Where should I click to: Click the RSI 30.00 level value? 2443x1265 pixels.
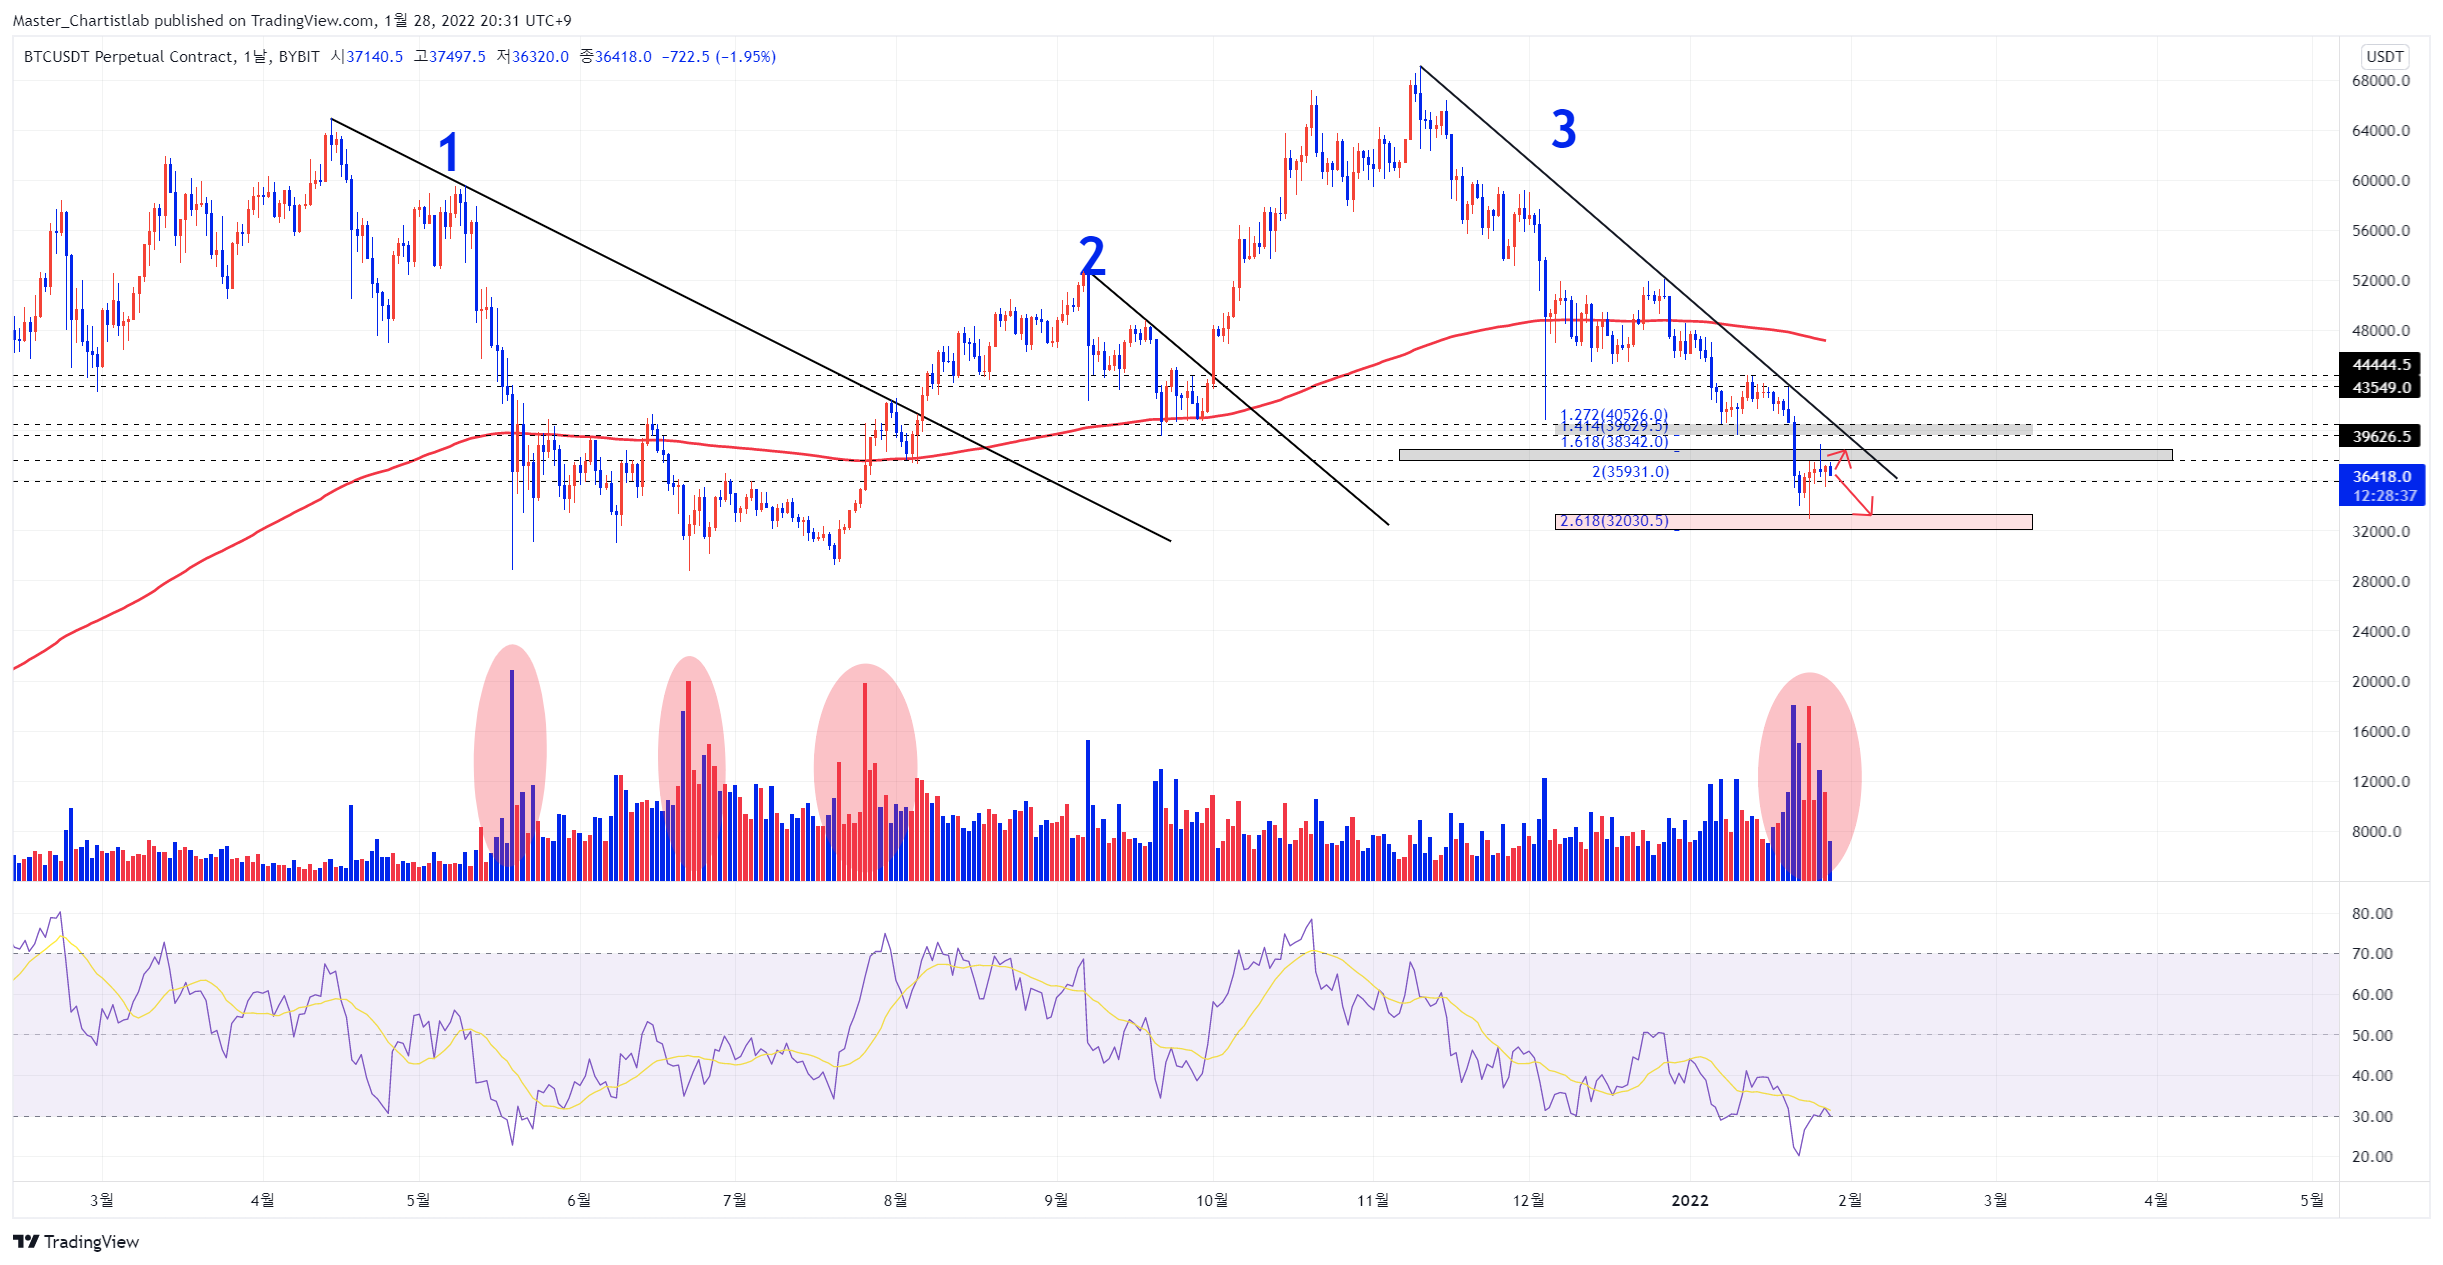click(x=2372, y=1117)
